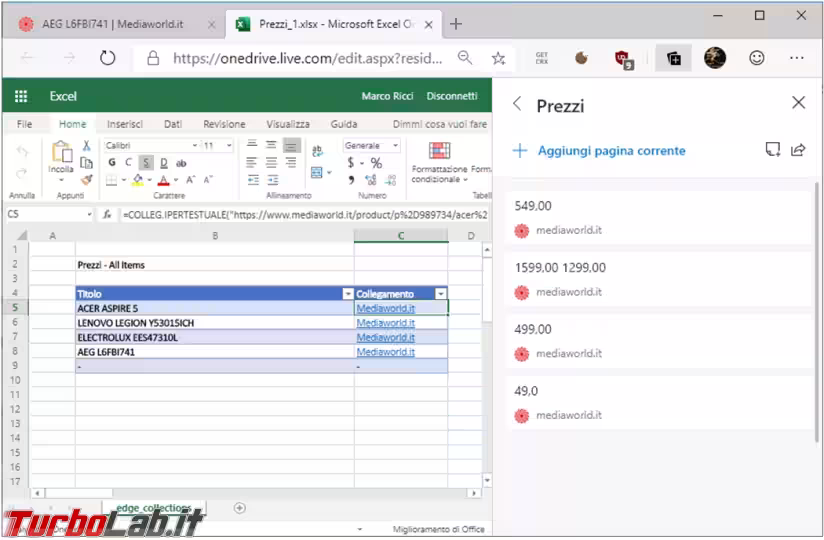
Task: Center text horizontally
Action: pyautogui.click(x=271, y=163)
